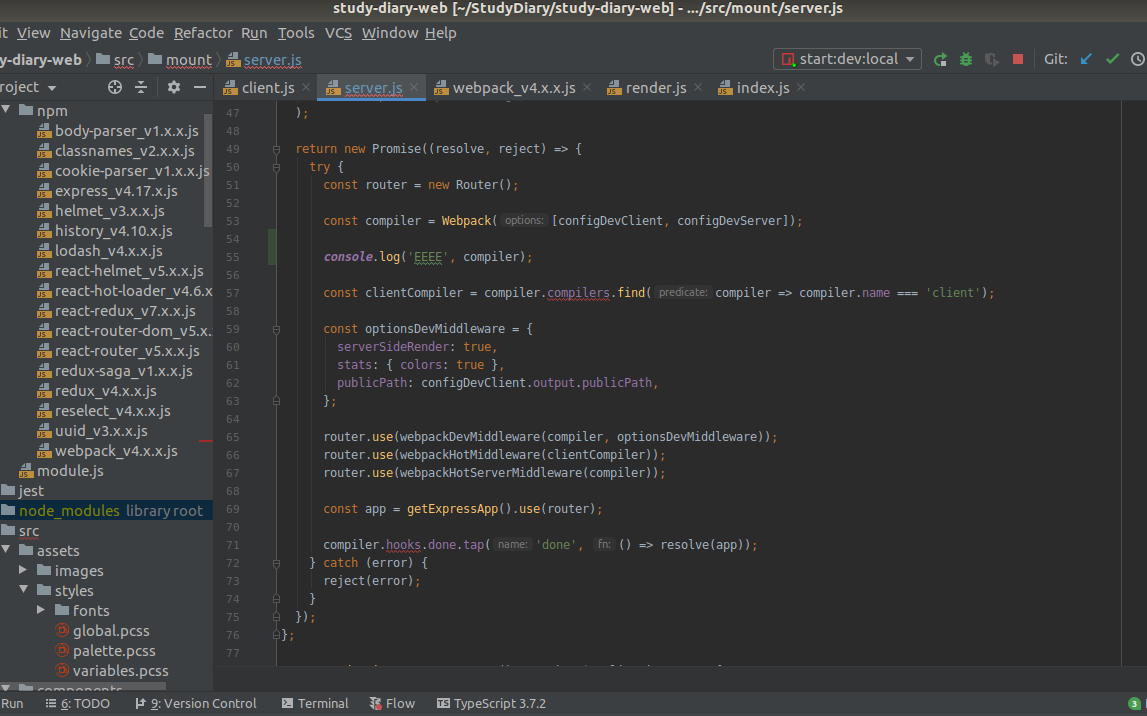Viewport: 1147px width, 716px height.
Task: Select the node_modules library root folder
Action: 106,510
